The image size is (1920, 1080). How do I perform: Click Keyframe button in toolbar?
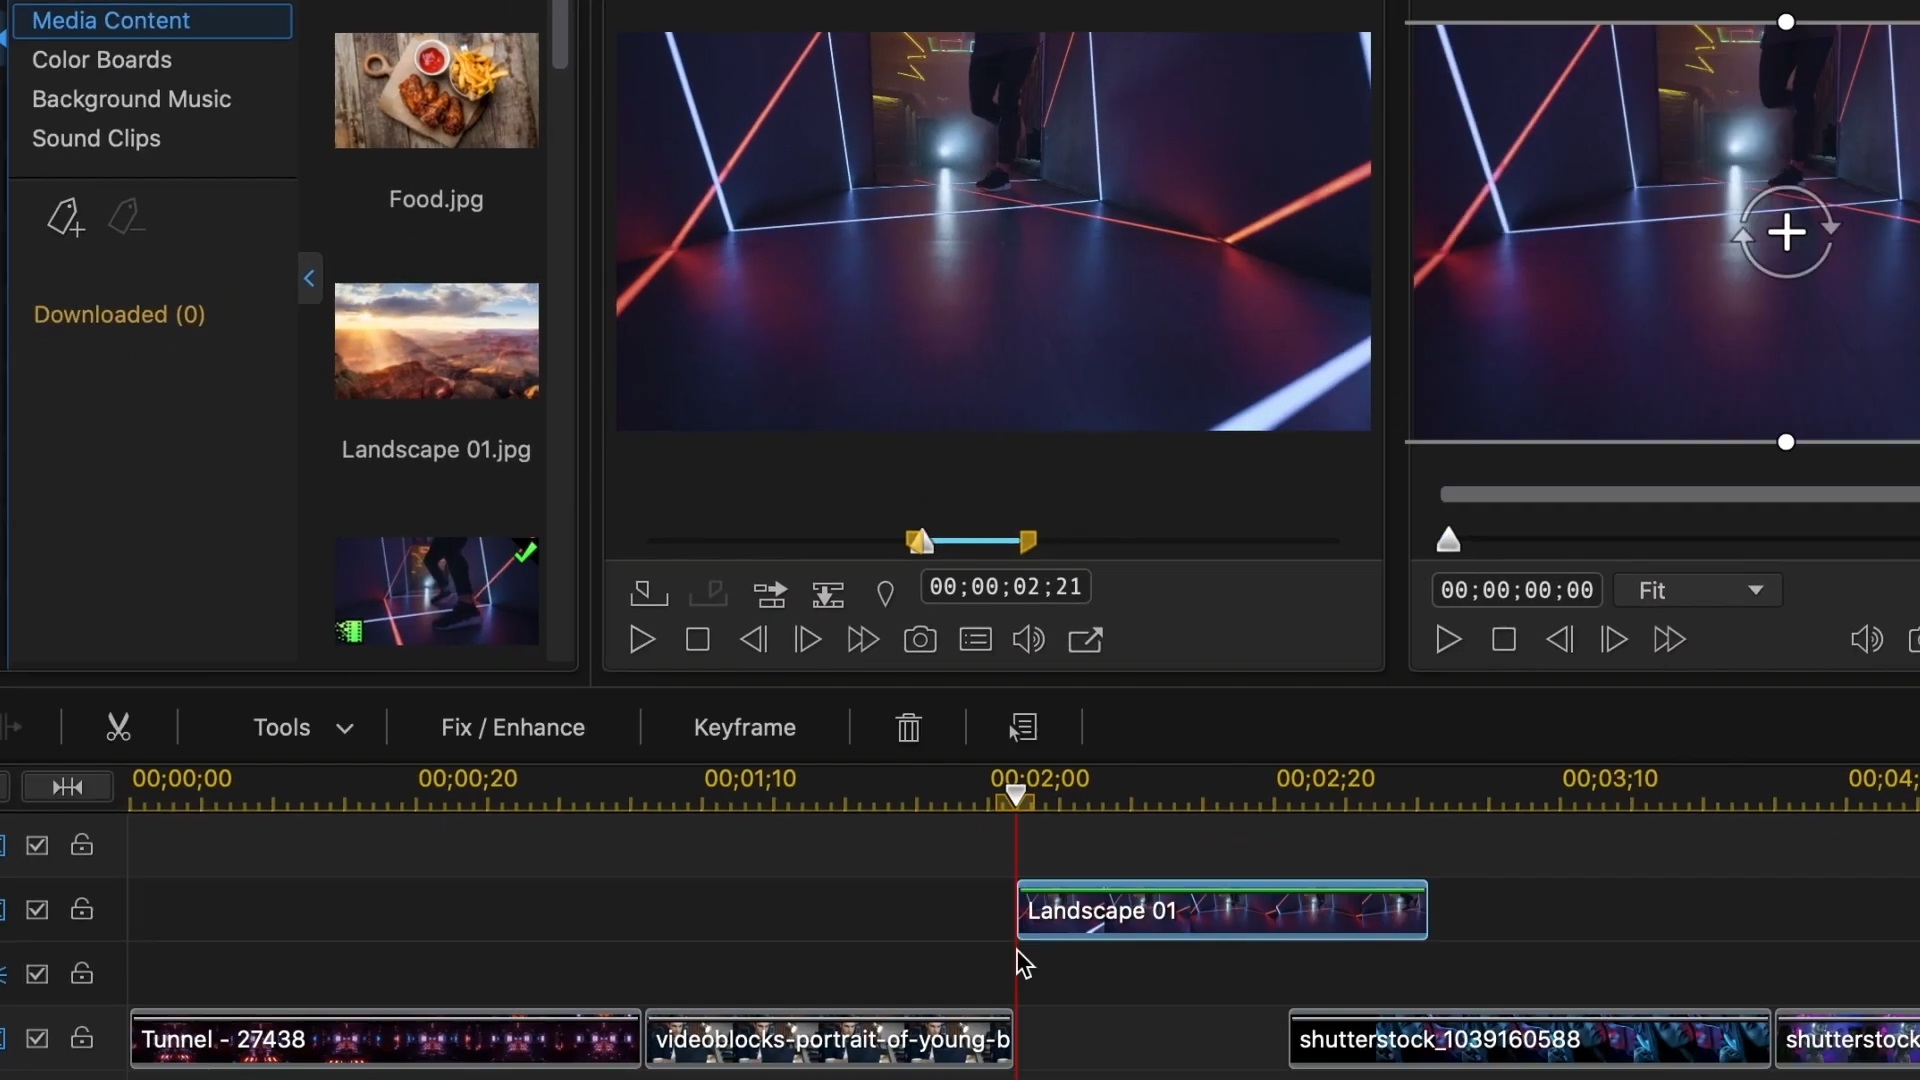(746, 727)
